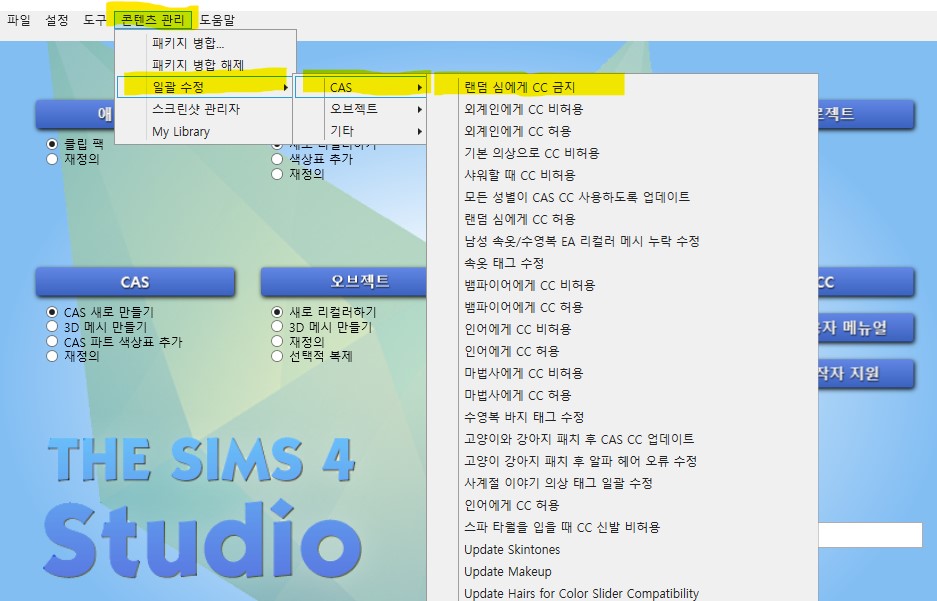Choose 외계인에게 CC 허용
The height and width of the screenshot is (601, 937).
tap(622, 131)
